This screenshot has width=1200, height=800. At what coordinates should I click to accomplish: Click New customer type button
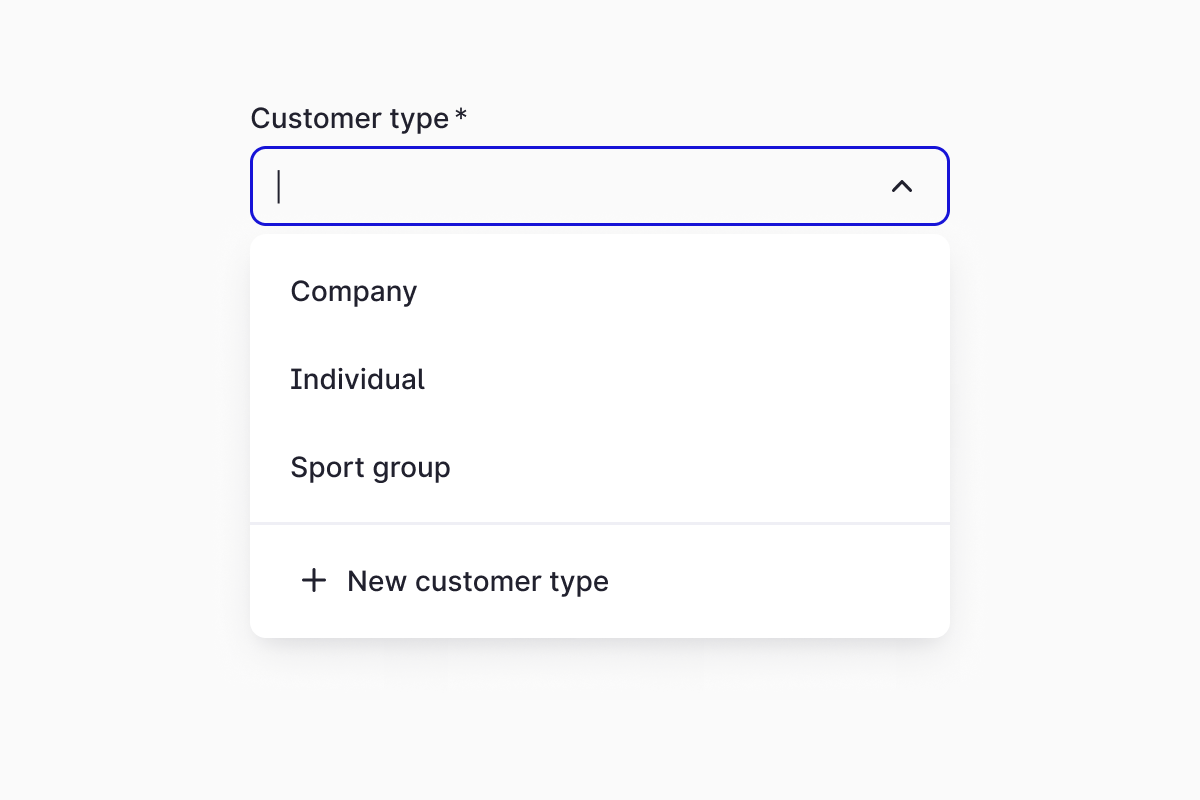point(455,581)
